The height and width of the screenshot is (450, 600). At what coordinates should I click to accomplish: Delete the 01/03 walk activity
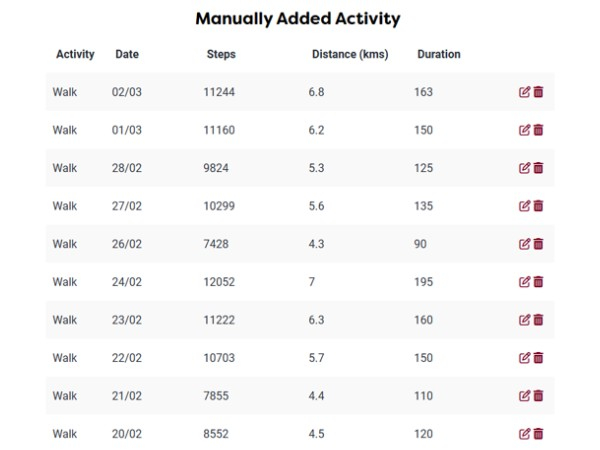pos(538,130)
